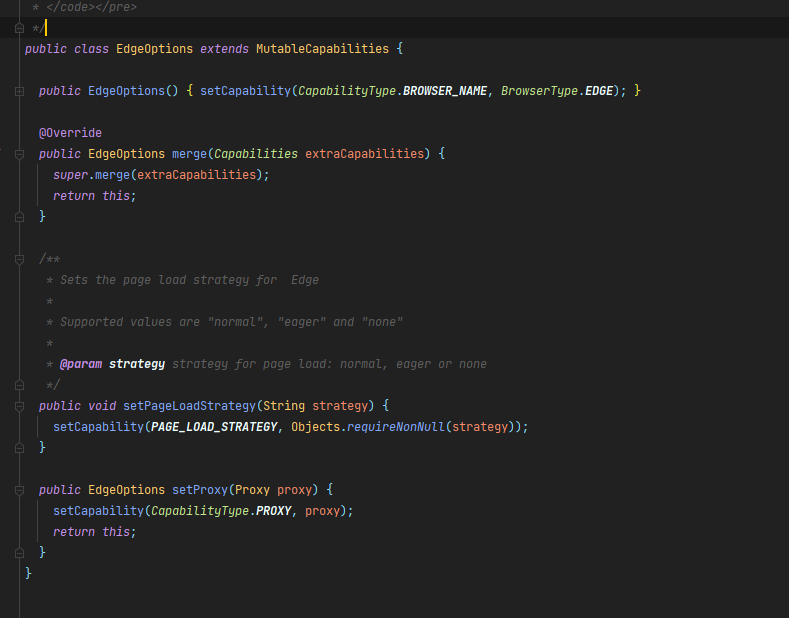Click fold-end marker at setPageLoadStrategy's closing brace
Image resolution: width=789 pixels, height=618 pixels.
19,448
